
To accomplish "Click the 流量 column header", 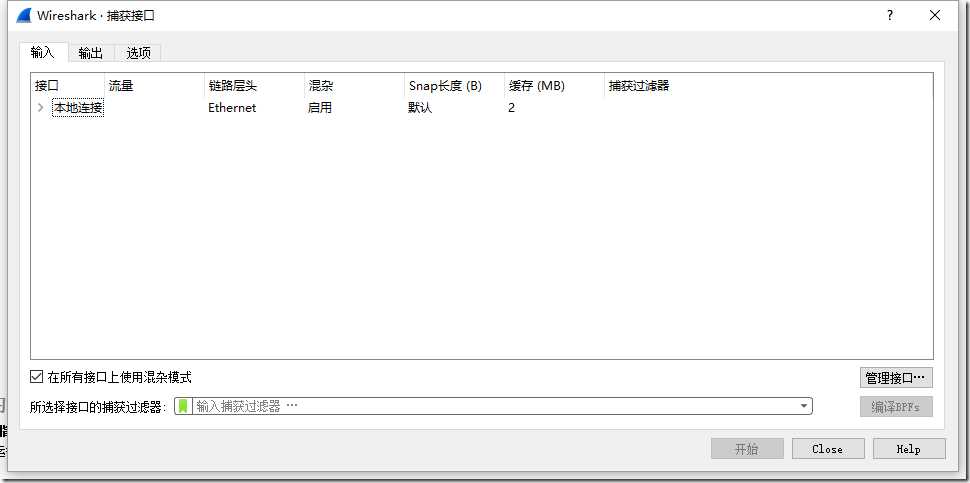I will tap(154, 86).
